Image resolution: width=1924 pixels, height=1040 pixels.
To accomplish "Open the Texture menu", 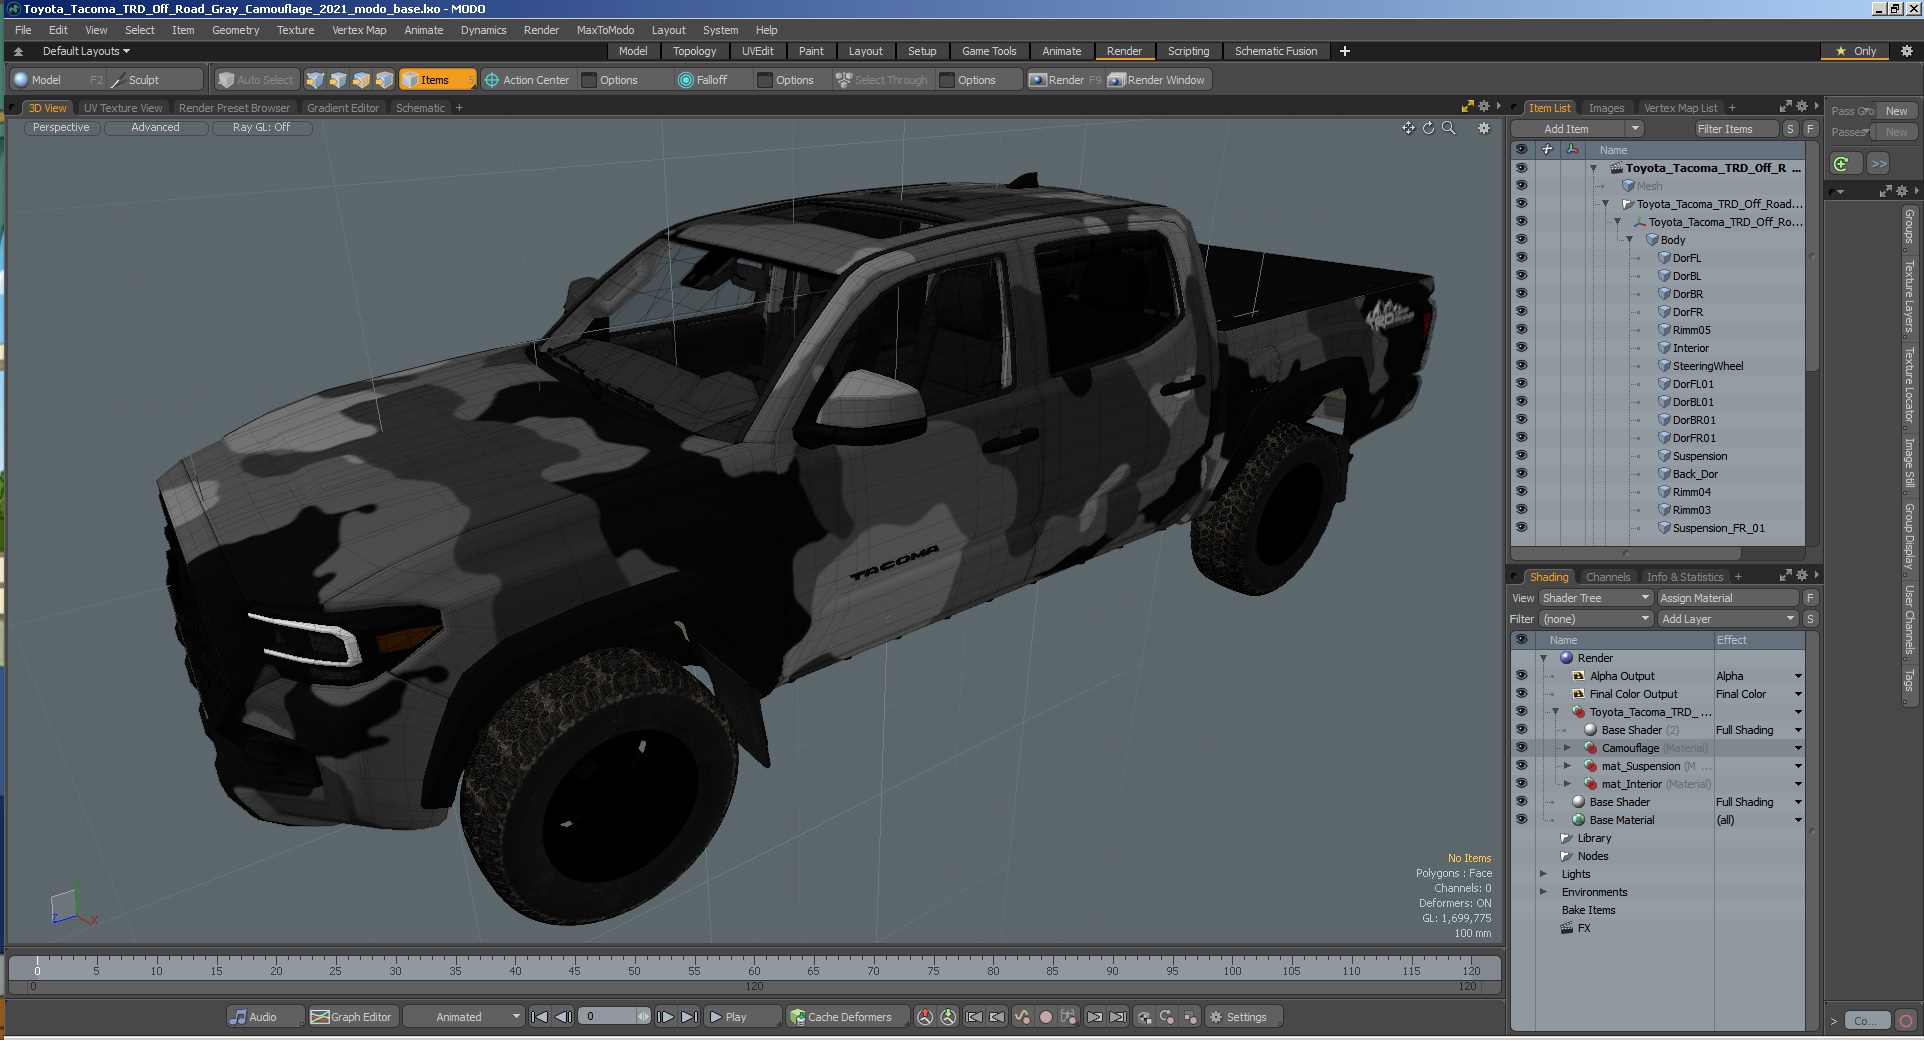I will [x=295, y=30].
